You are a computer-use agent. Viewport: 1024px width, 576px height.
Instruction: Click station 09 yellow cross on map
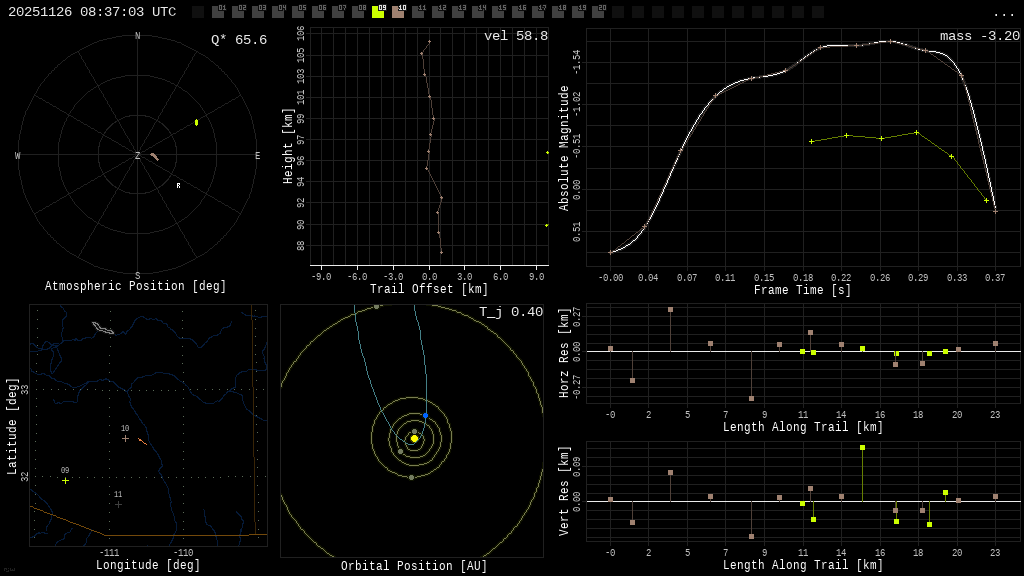(x=66, y=480)
